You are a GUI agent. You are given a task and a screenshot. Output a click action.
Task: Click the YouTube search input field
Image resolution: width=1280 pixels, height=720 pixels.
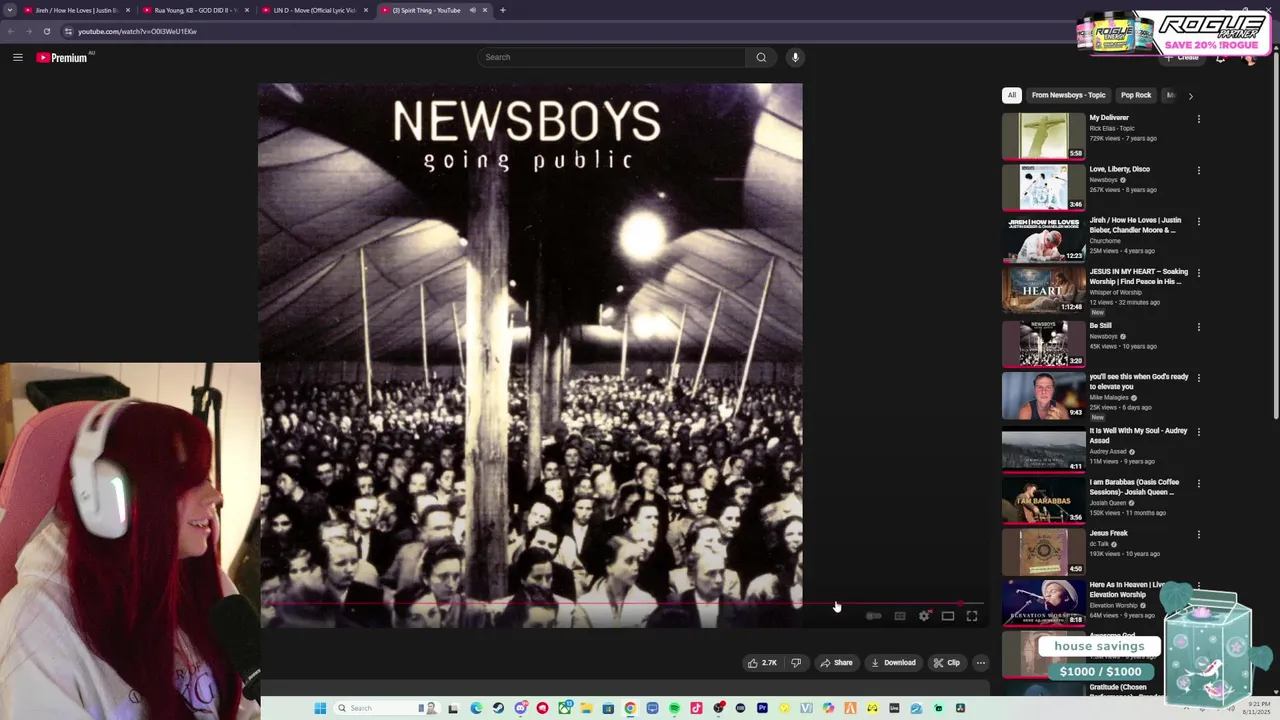(612, 57)
